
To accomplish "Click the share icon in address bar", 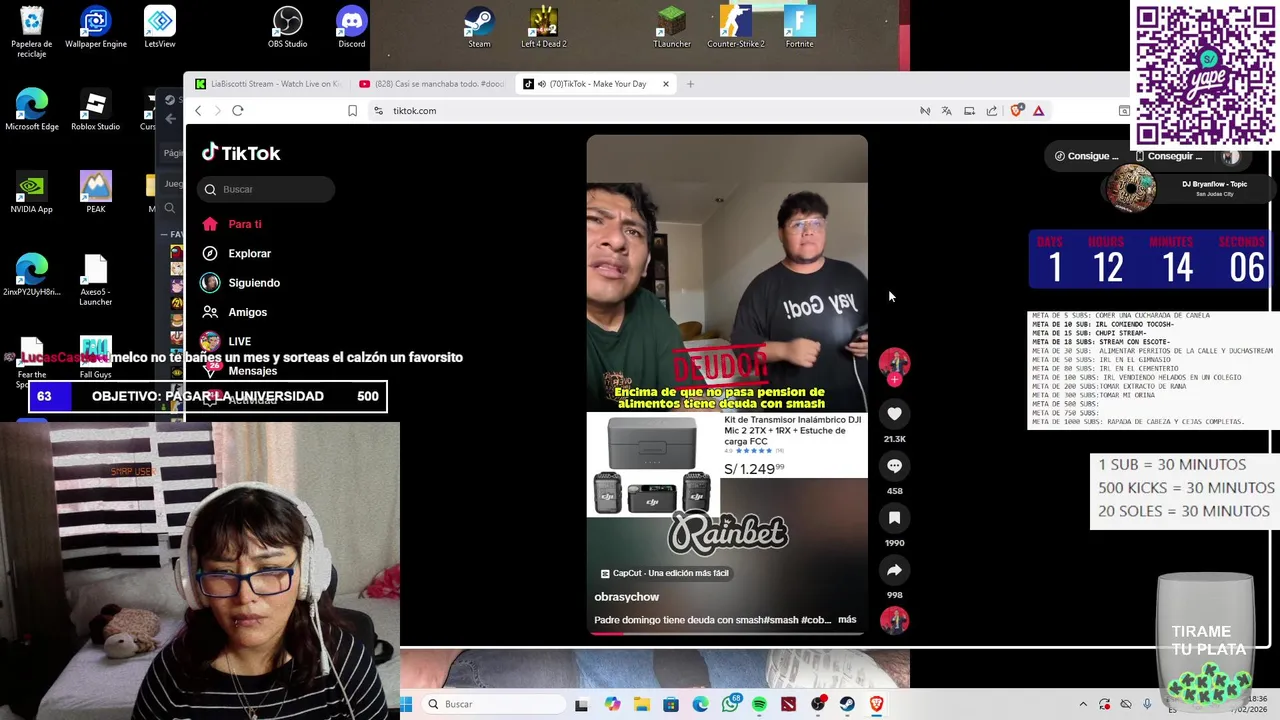I will point(991,111).
